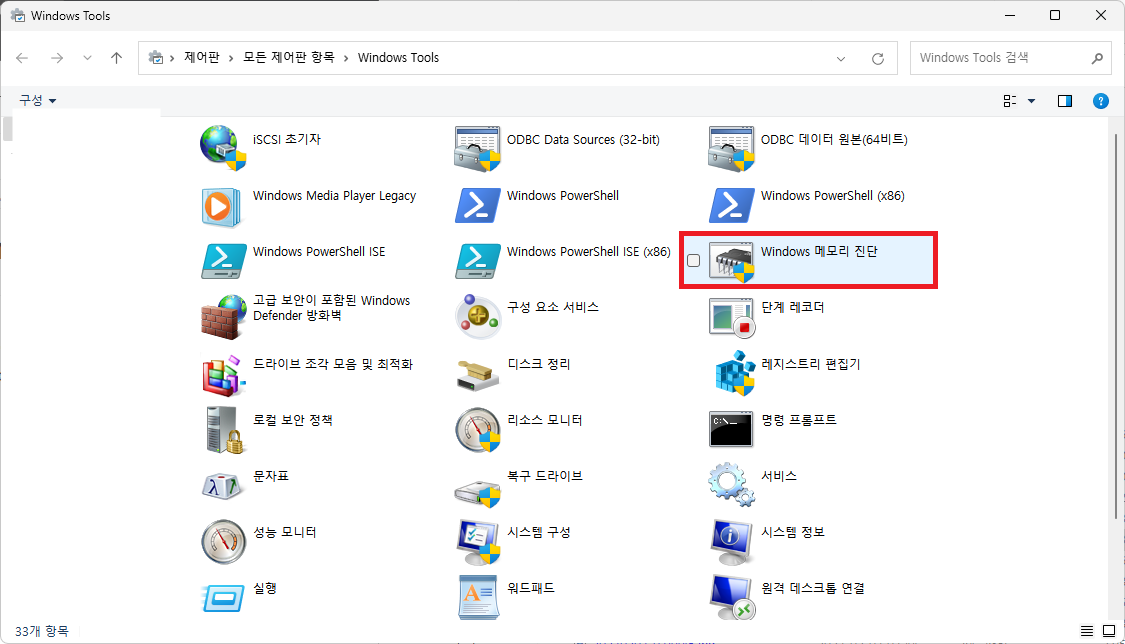Select the Windows Defender 방화벽 brick-wall icon

pyautogui.click(x=223, y=318)
